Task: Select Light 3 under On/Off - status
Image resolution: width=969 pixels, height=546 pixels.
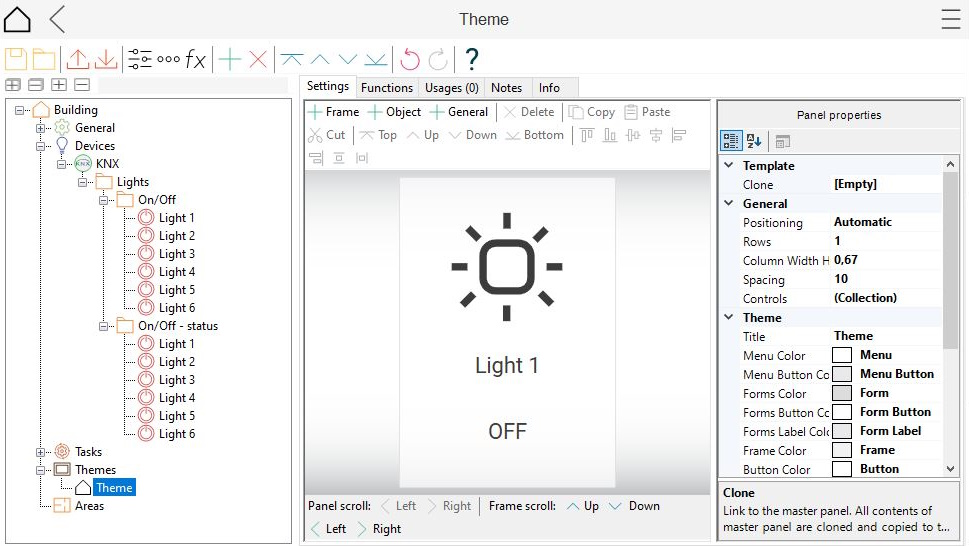Action: (x=177, y=380)
